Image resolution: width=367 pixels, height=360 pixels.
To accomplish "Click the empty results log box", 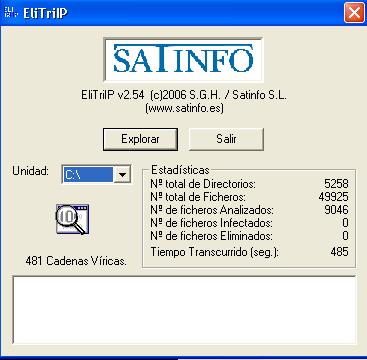I will coord(184,310).
